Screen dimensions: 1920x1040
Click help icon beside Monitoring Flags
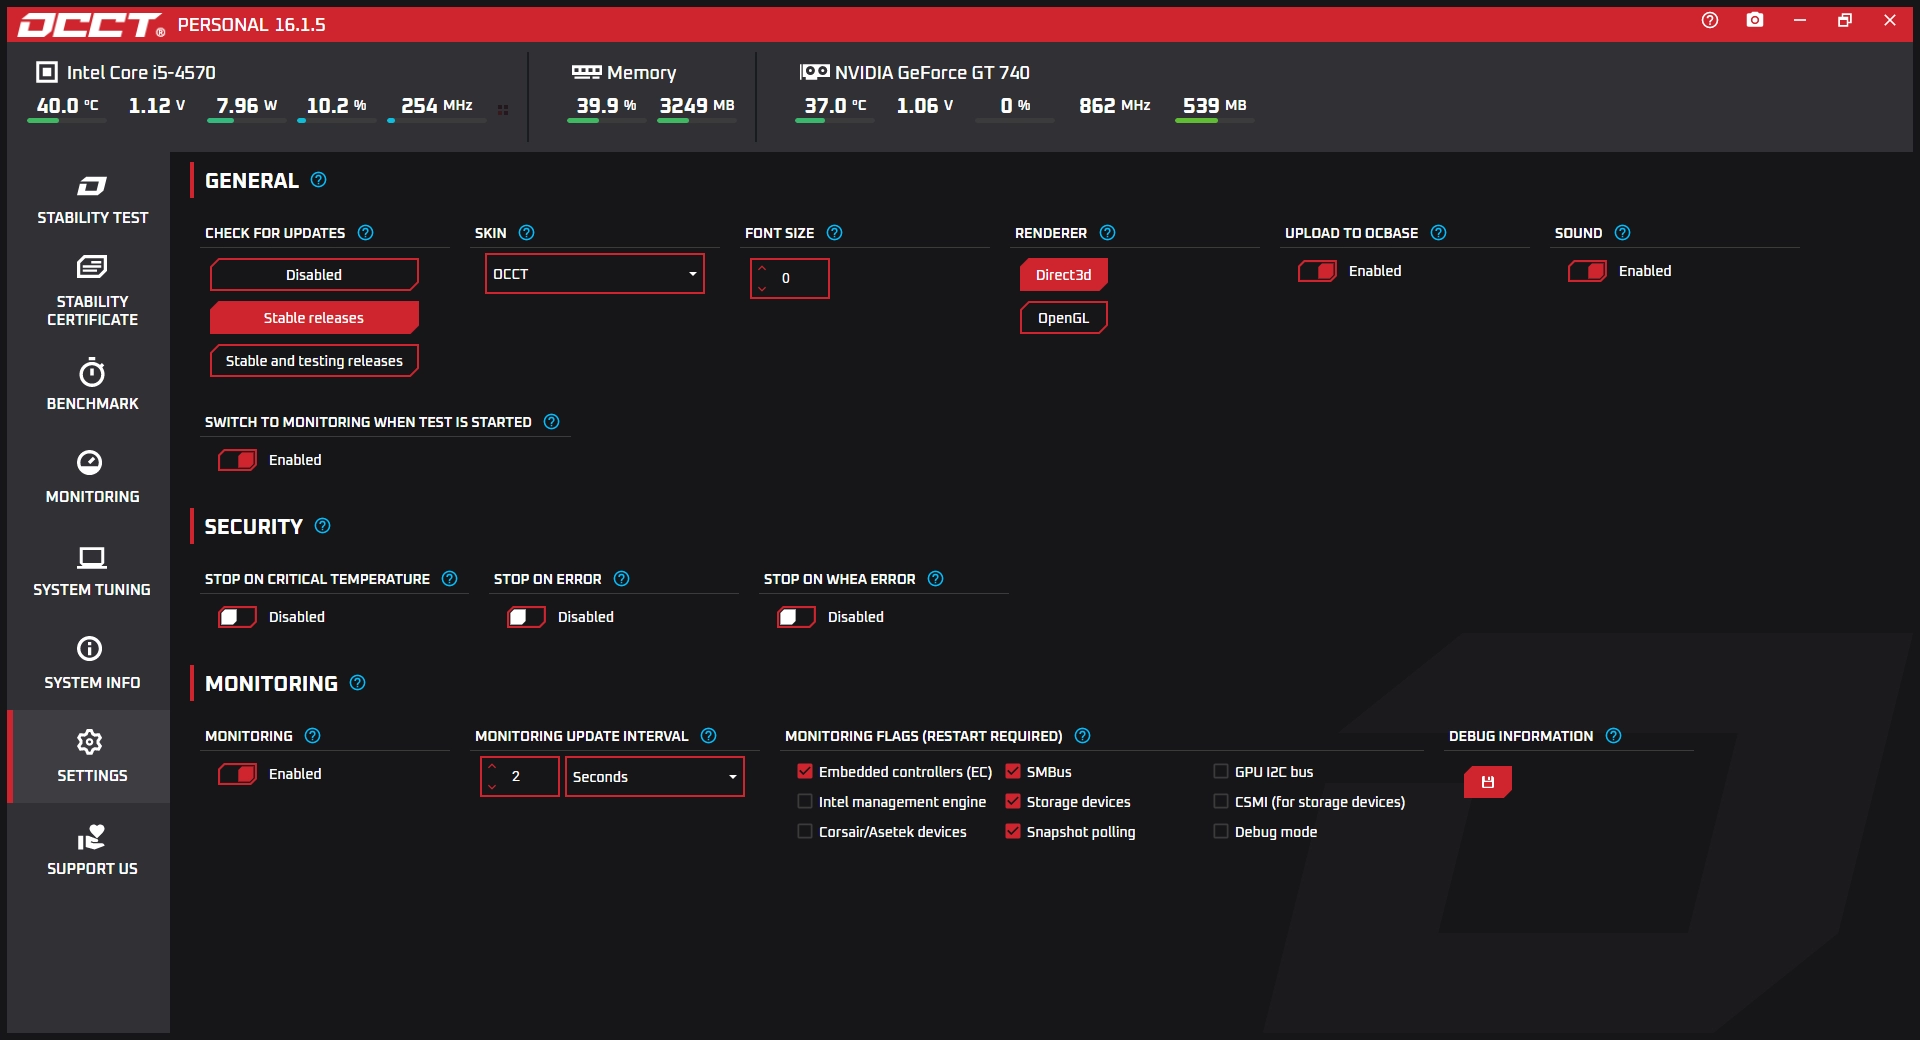pos(1083,736)
